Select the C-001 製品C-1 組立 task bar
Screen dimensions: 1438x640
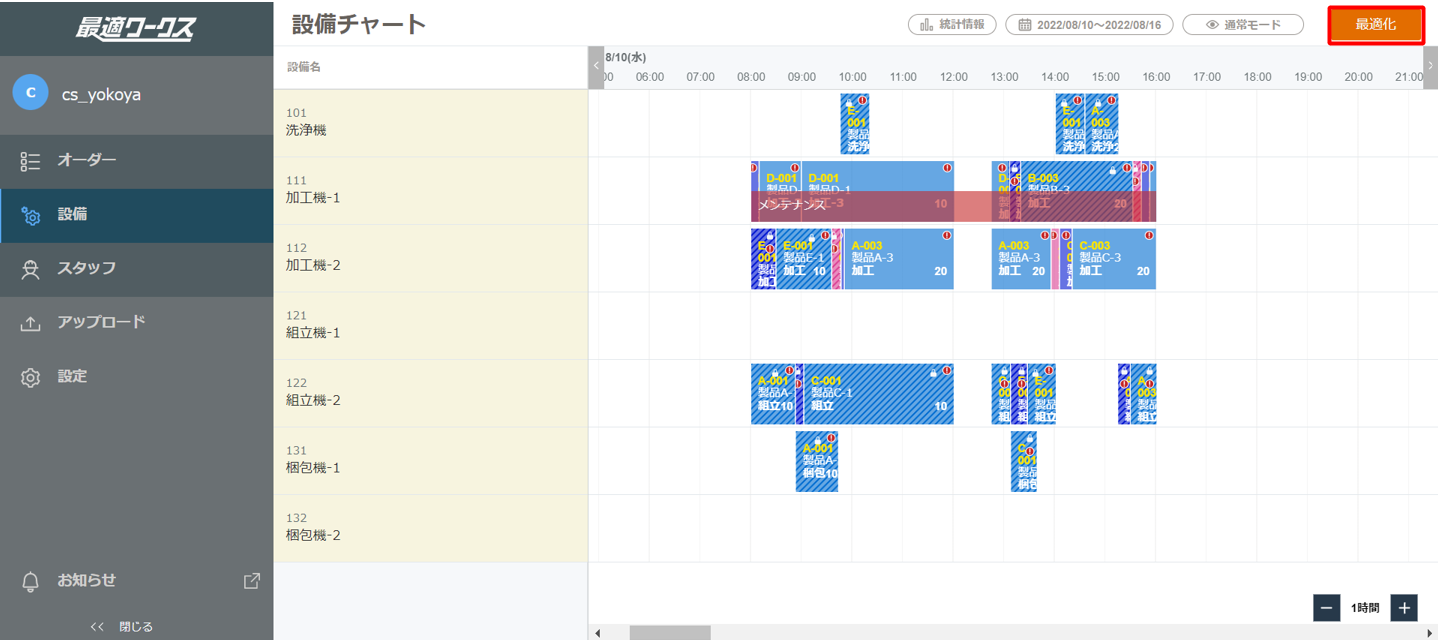point(879,394)
